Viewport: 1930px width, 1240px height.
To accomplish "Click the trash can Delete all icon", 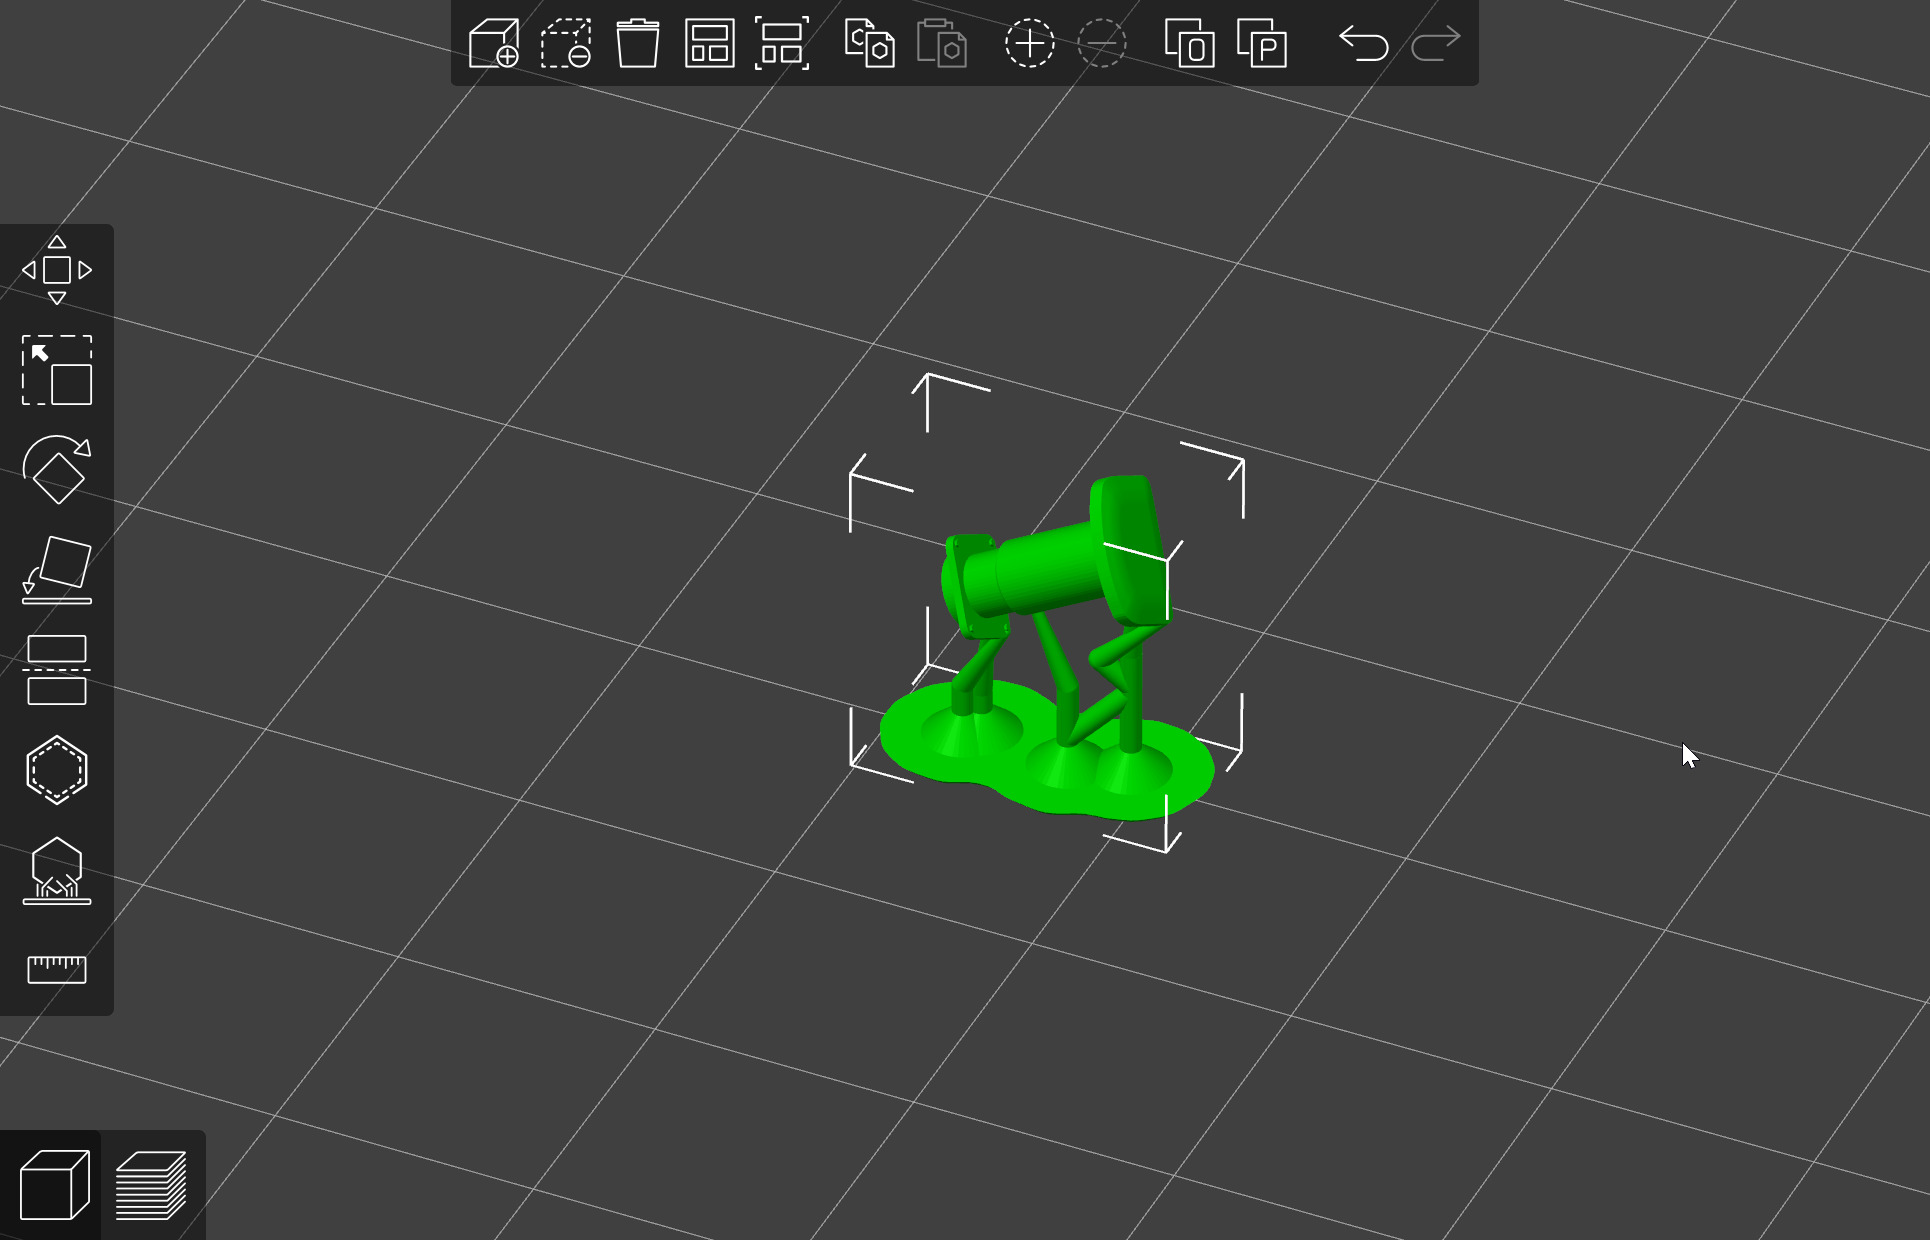I will 637,44.
